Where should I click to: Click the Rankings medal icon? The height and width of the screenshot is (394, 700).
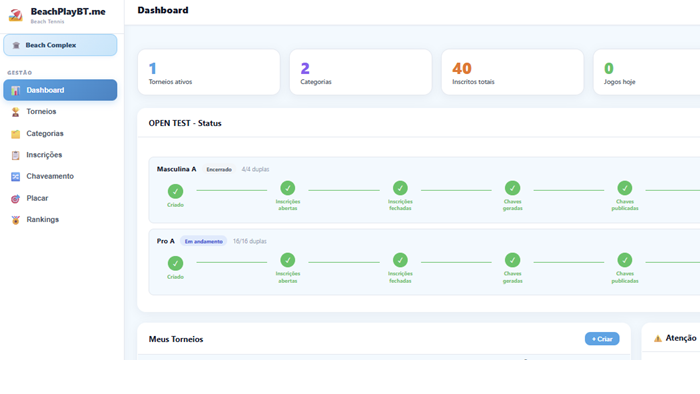(x=16, y=220)
